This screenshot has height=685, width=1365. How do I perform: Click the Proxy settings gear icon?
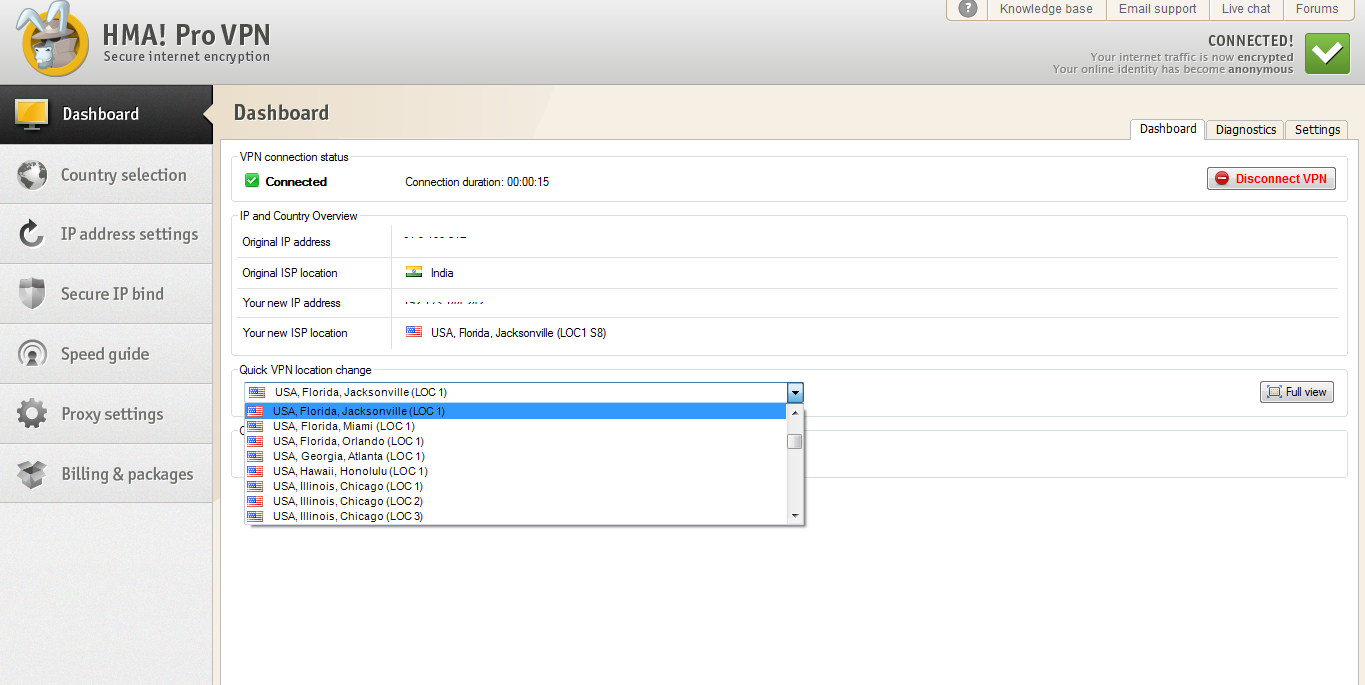click(32, 414)
